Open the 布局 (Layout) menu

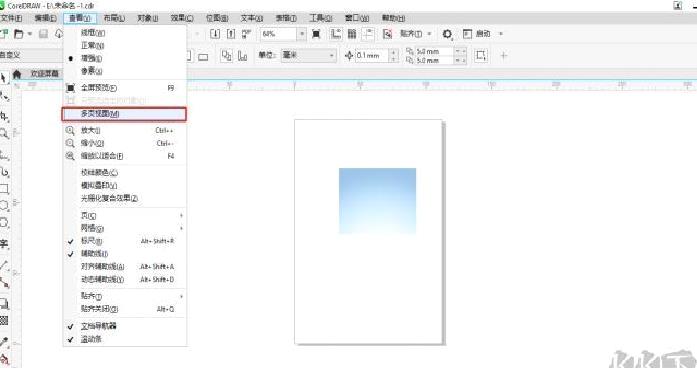point(114,18)
